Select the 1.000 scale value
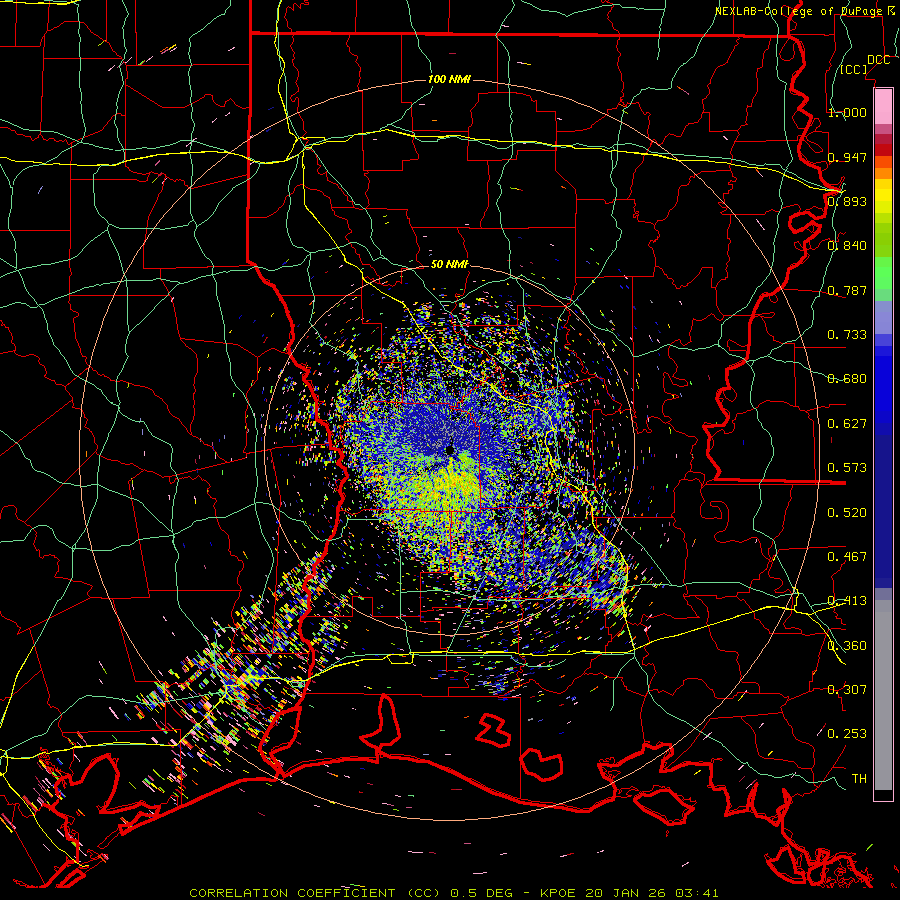This screenshot has height=900, width=900. point(847,112)
